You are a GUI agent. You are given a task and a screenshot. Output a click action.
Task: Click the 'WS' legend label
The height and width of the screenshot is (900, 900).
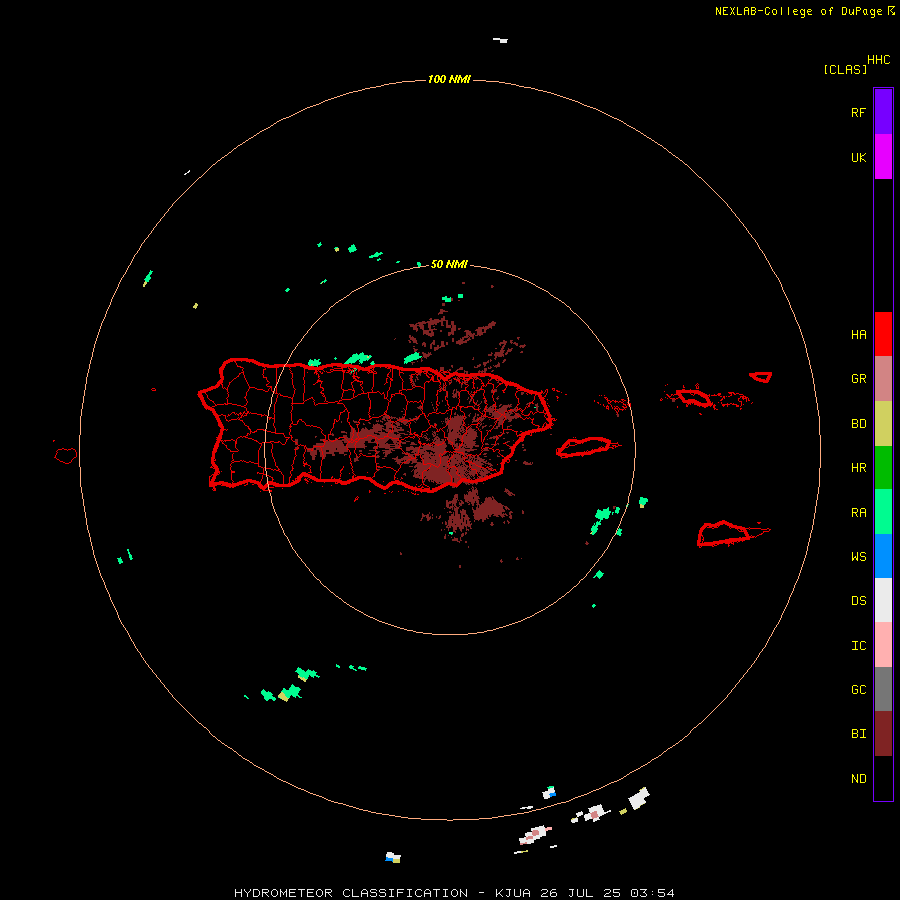coord(859,556)
